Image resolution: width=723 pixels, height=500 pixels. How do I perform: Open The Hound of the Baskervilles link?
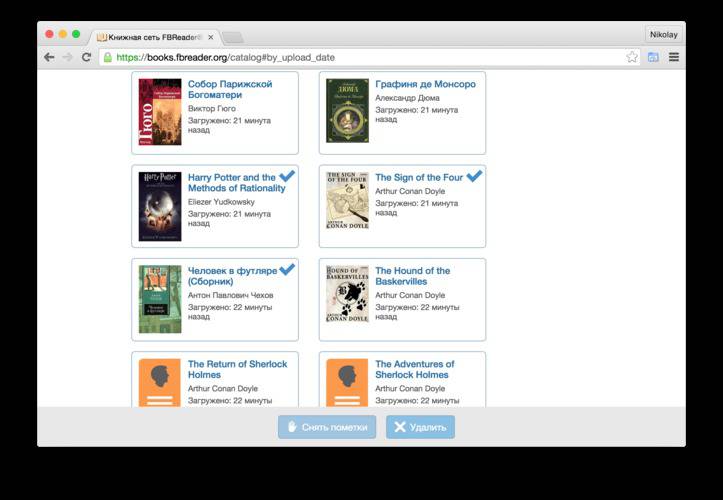coord(413,276)
